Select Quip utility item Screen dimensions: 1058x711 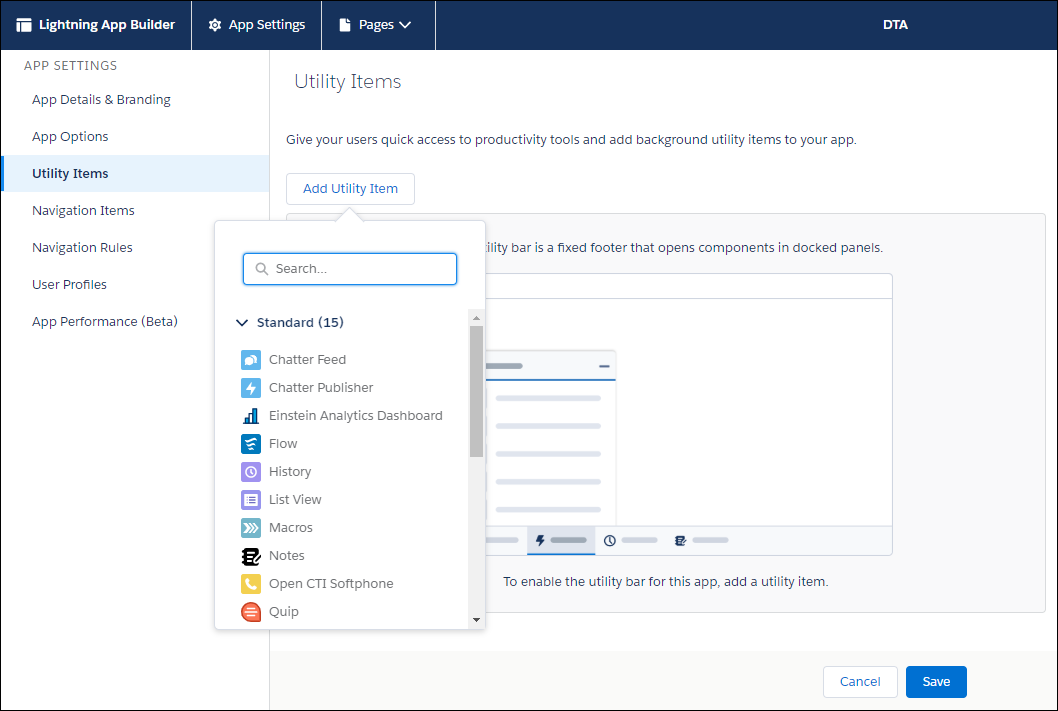click(283, 612)
